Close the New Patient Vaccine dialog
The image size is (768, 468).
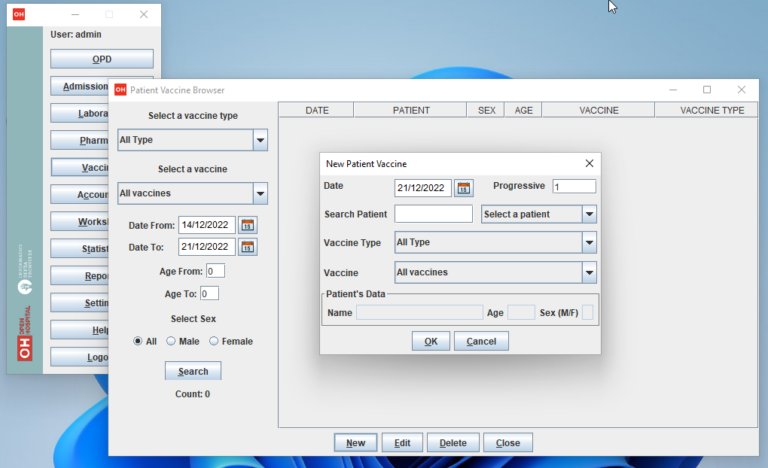coord(589,163)
